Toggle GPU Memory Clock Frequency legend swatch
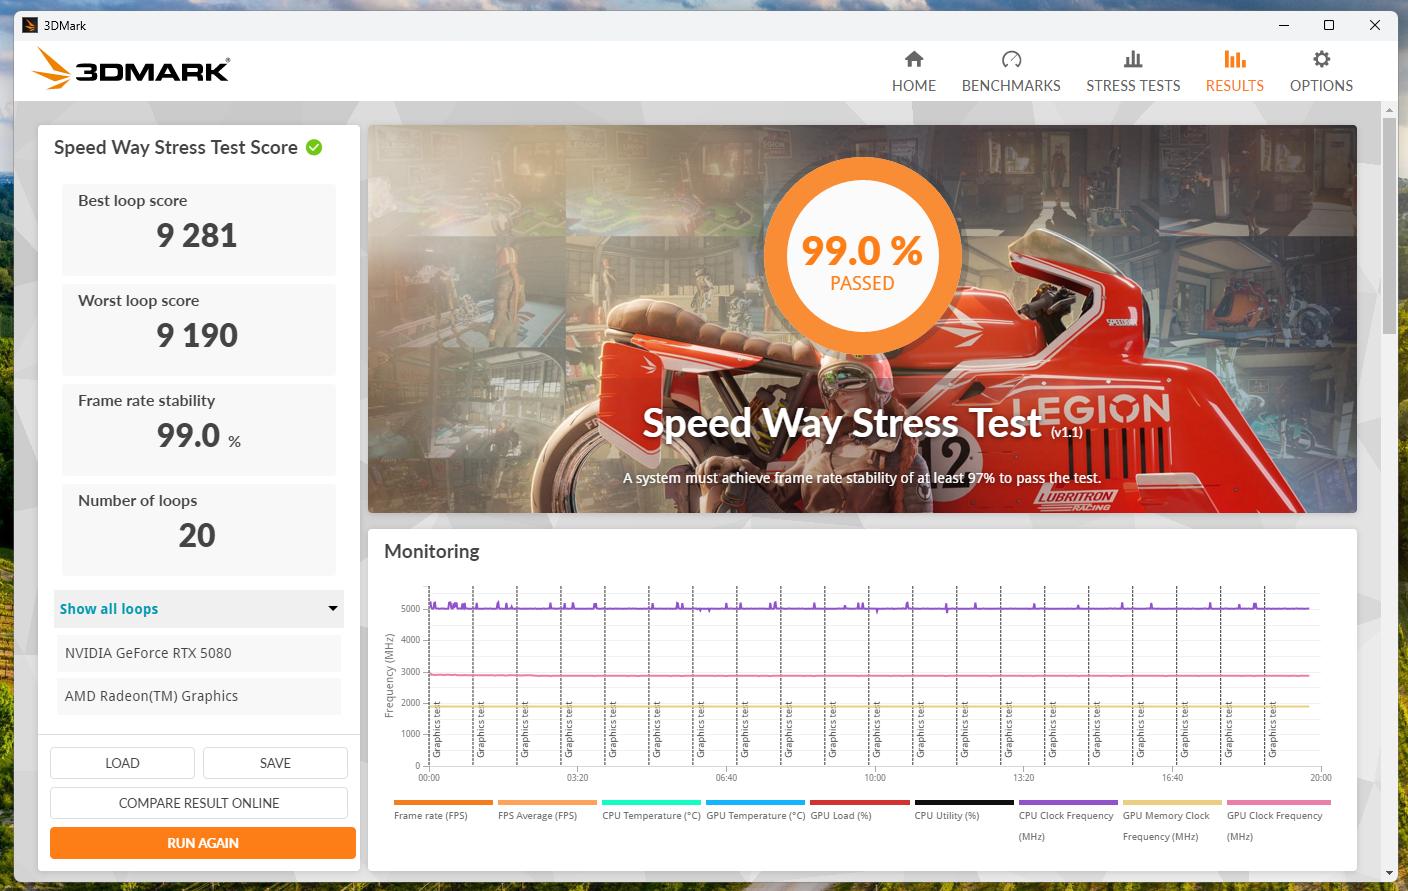Viewport: 1408px width, 891px height. [1172, 802]
